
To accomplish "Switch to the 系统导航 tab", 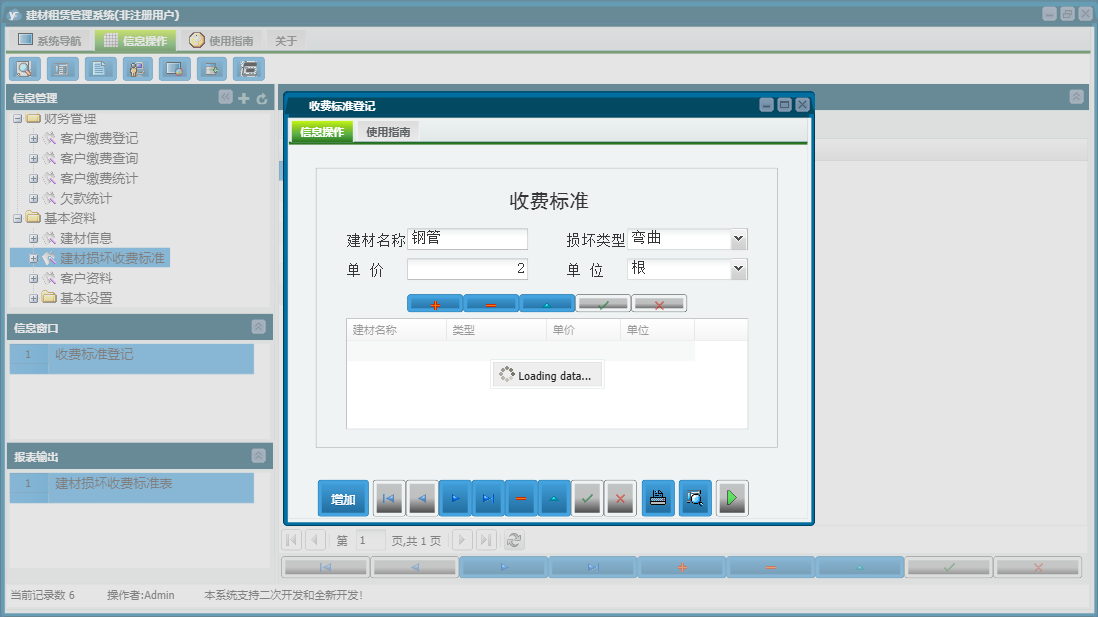I will (50, 41).
